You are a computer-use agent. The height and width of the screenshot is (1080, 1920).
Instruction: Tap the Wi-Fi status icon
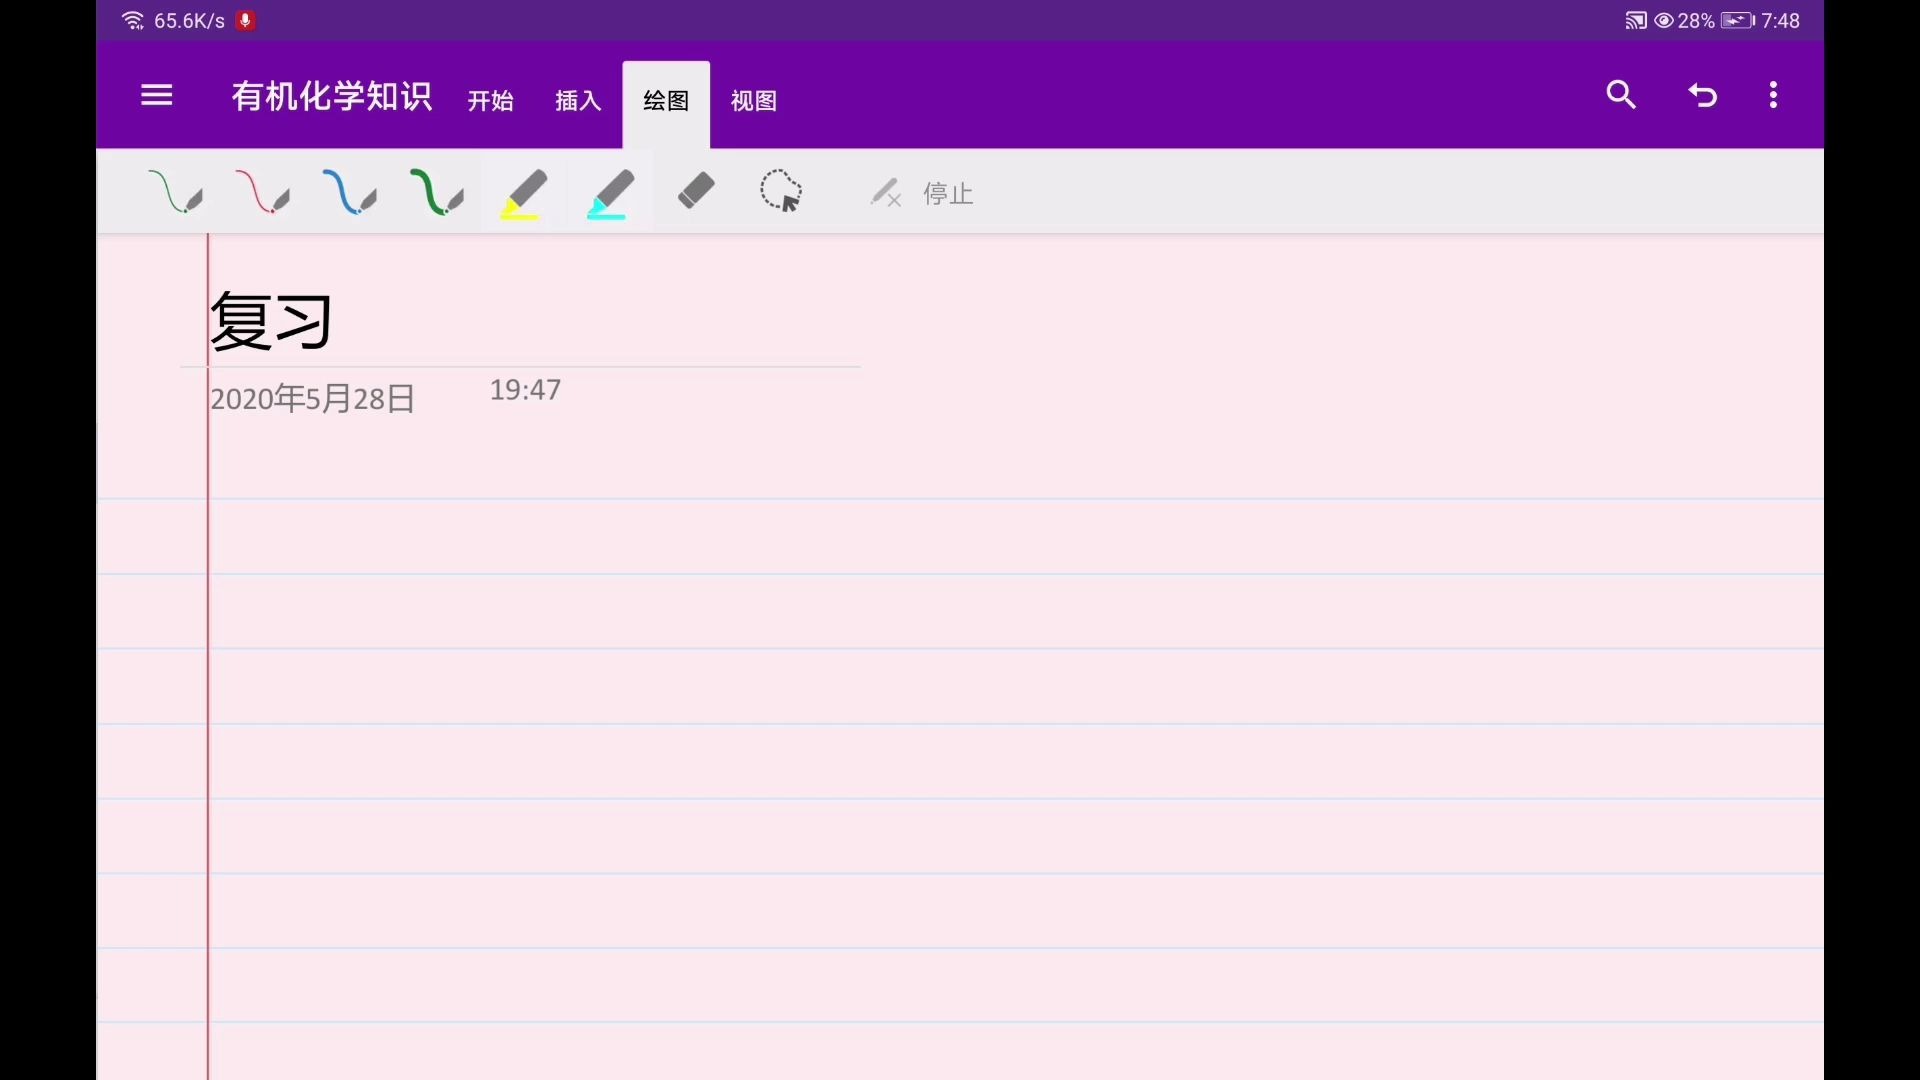pos(133,20)
